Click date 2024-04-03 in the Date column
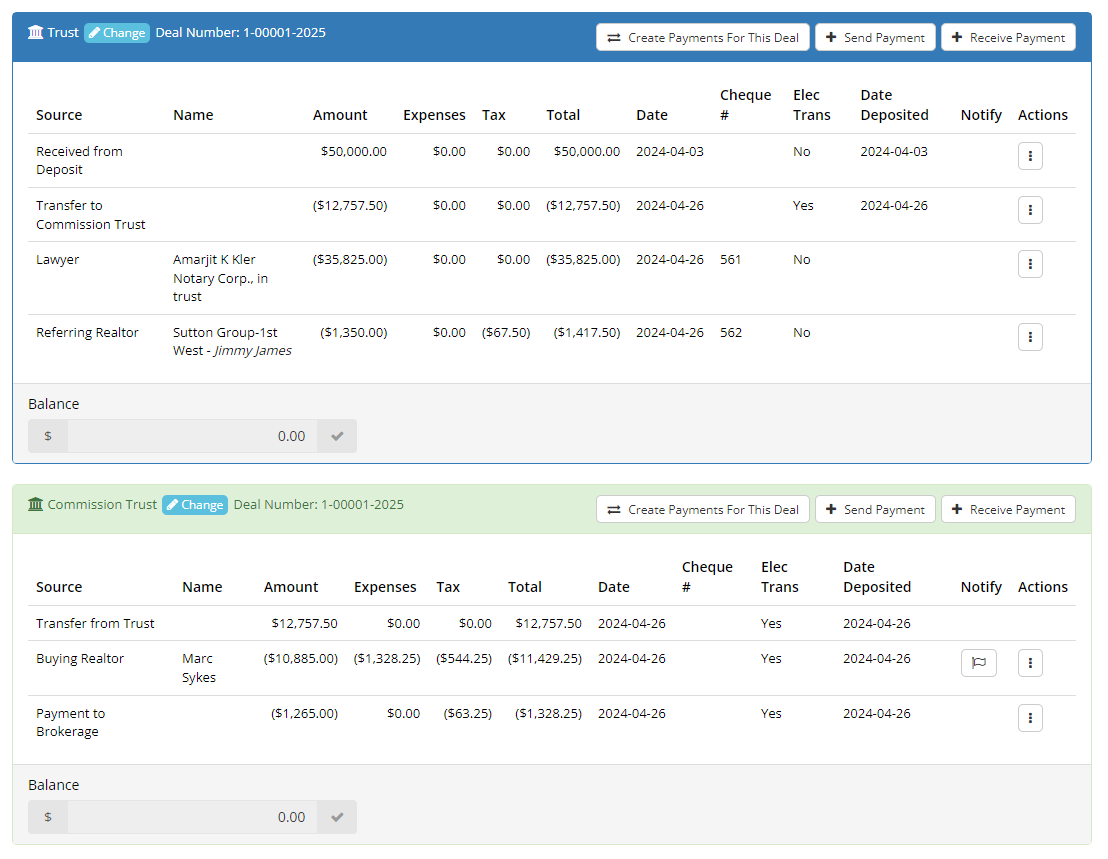Image resolution: width=1108 pixels, height=859 pixels. [x=670, y=151]
